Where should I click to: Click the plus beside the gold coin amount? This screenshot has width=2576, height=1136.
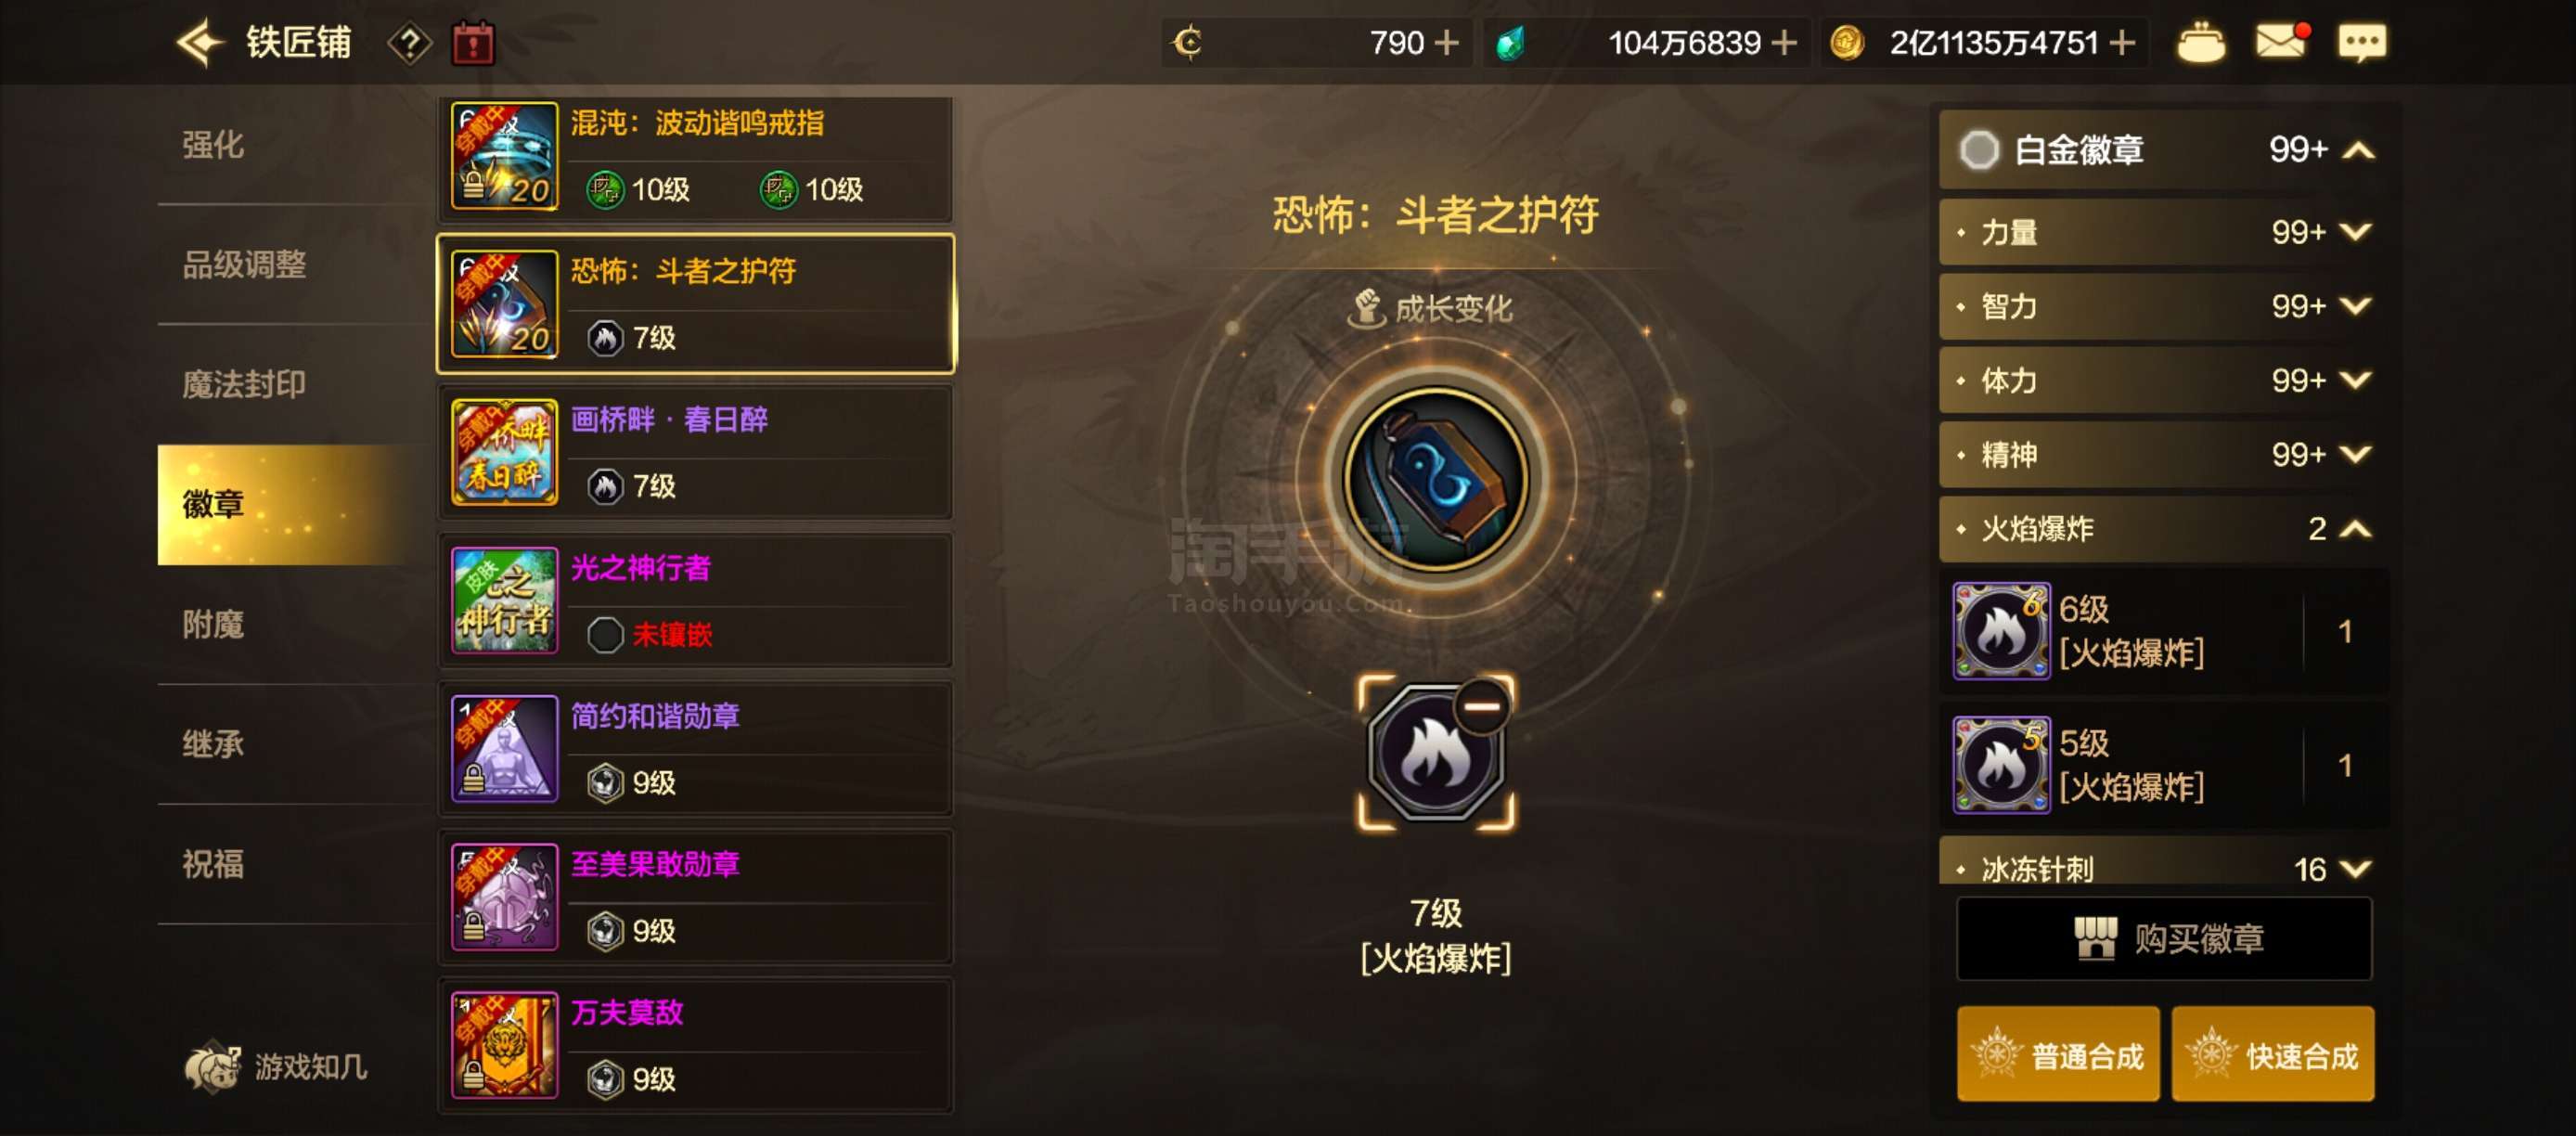tap(2122, 43)
